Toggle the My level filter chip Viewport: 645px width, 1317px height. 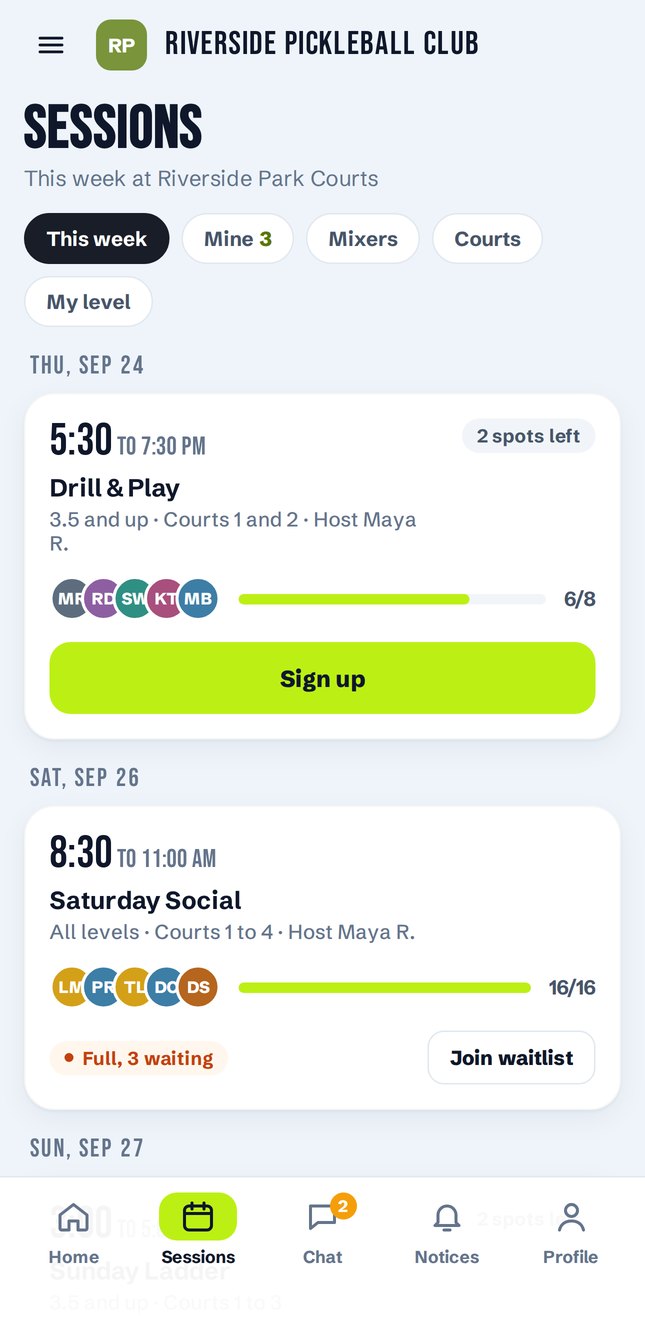(88, 302)
